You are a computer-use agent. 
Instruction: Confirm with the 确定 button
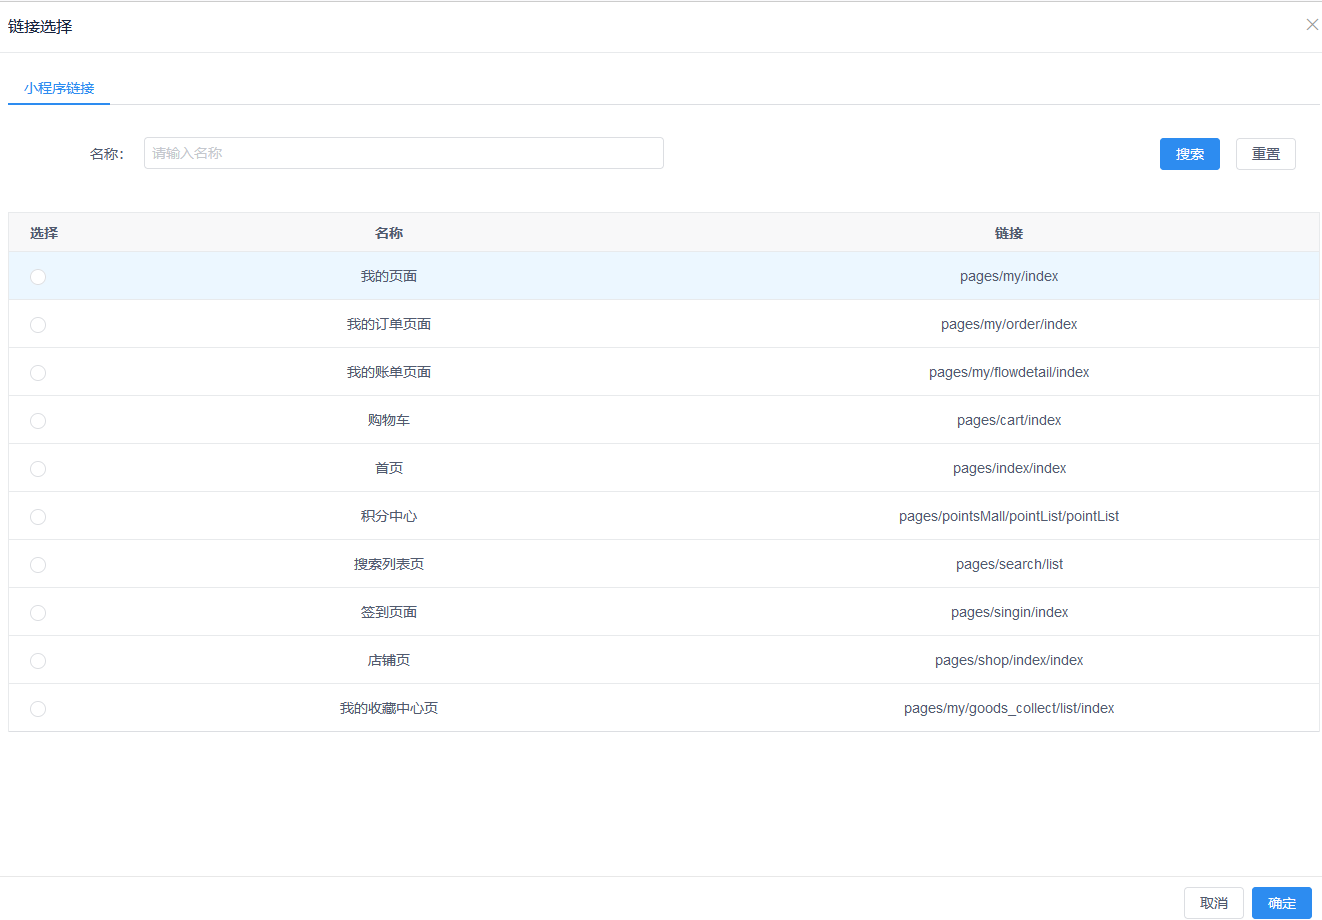tap(1282, 903)
